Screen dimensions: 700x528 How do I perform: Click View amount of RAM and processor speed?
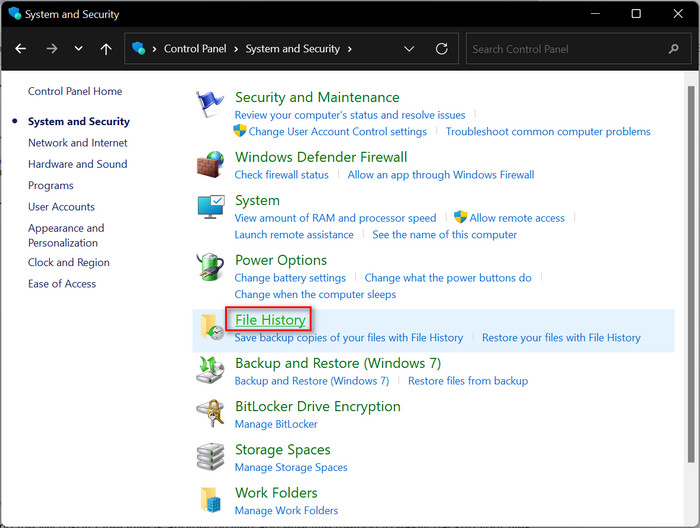335,218
